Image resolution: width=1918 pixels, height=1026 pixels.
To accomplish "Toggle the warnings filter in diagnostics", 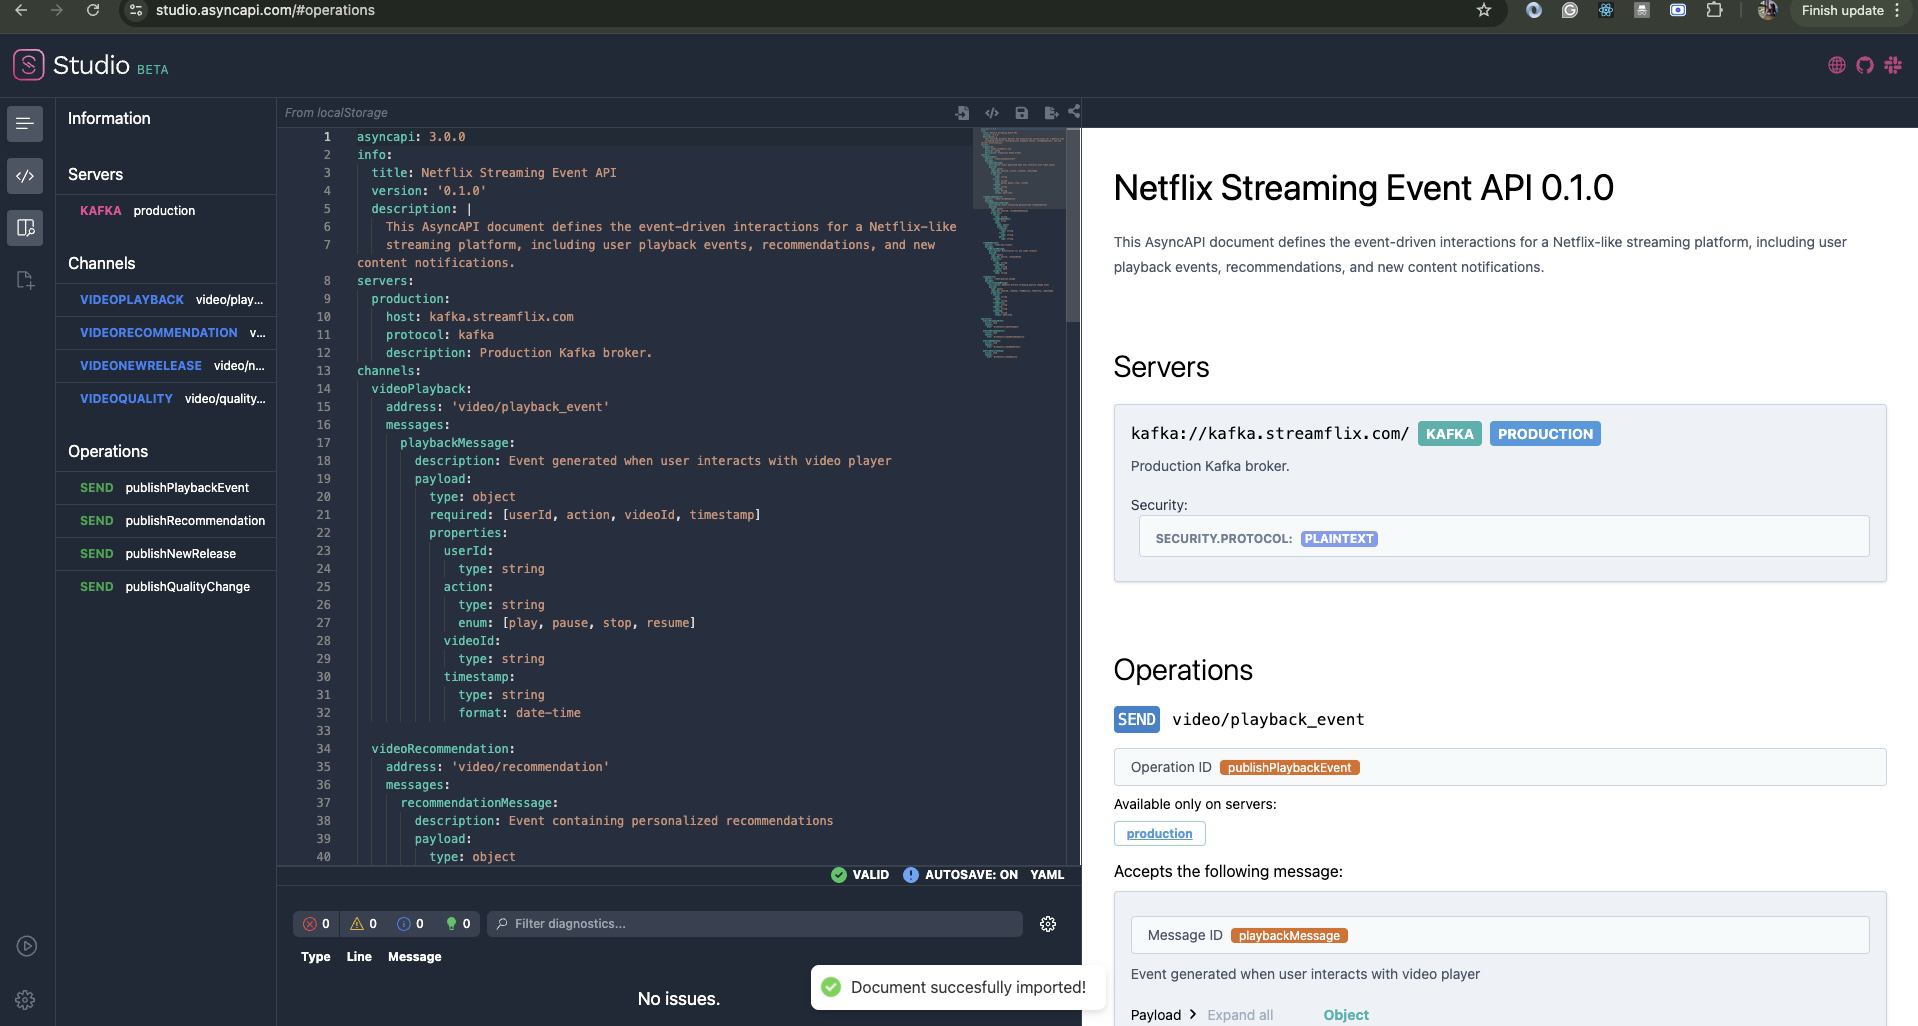I will [364, 924].
